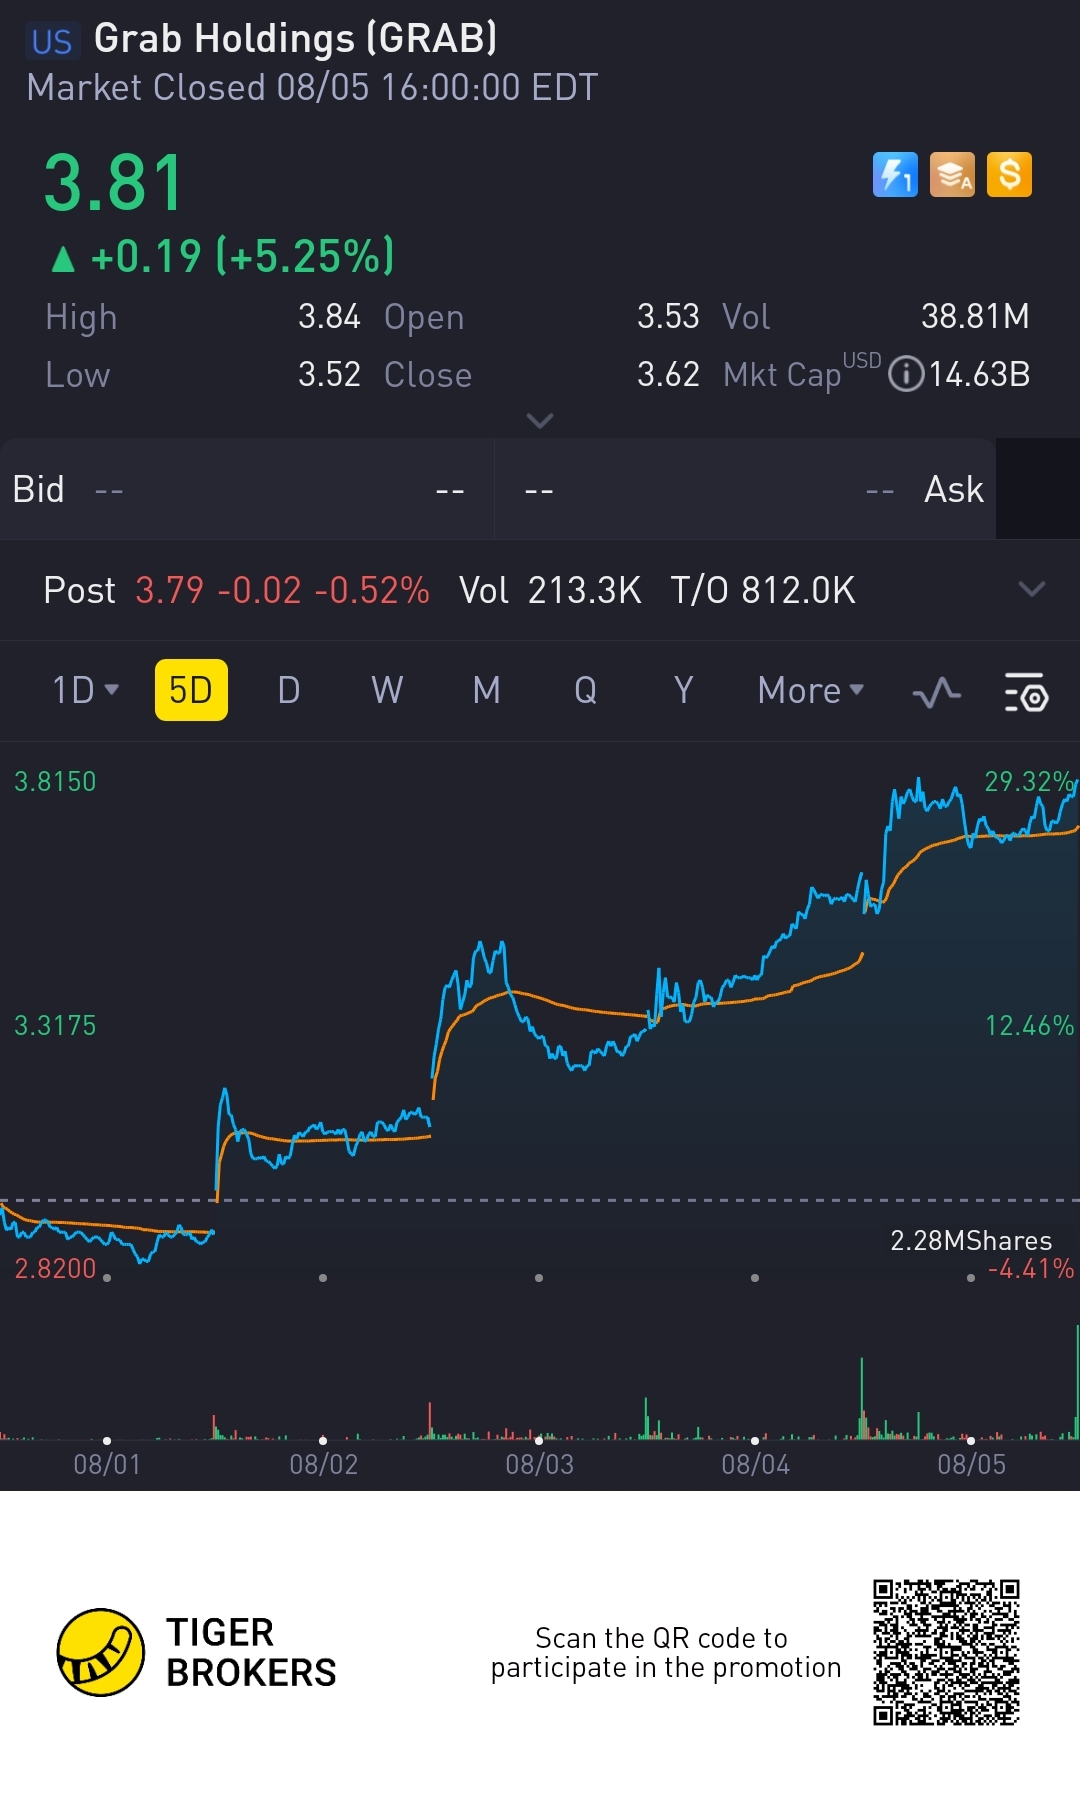Tap the yellow dollar sign icon
This screenshot has width=1080, height=1814.
point(1009,175)
